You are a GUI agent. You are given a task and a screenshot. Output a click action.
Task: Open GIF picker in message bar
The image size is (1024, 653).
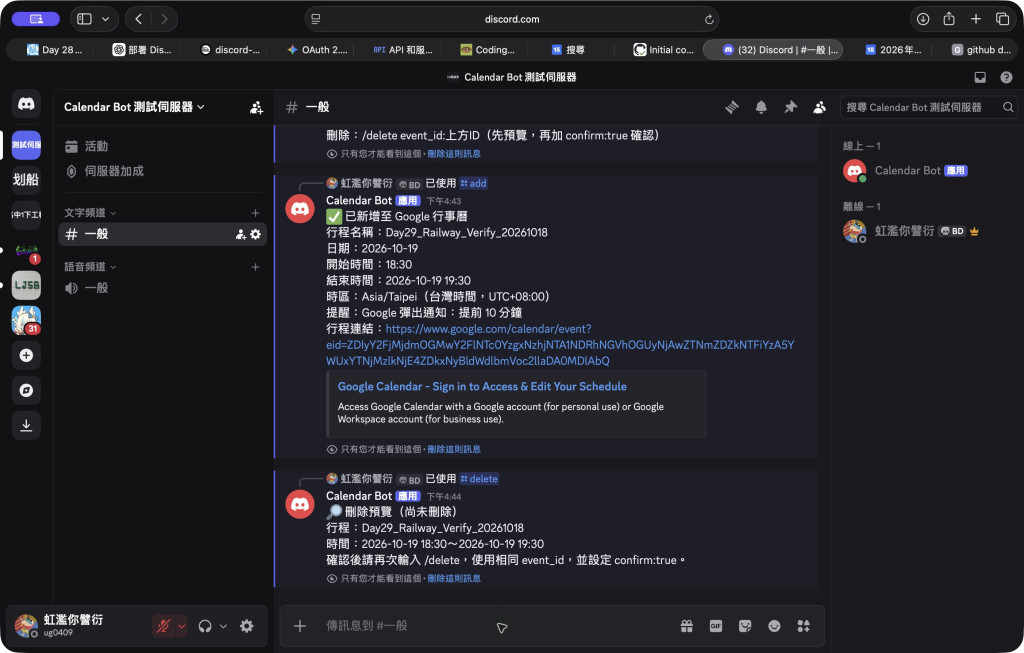[716, 626]
